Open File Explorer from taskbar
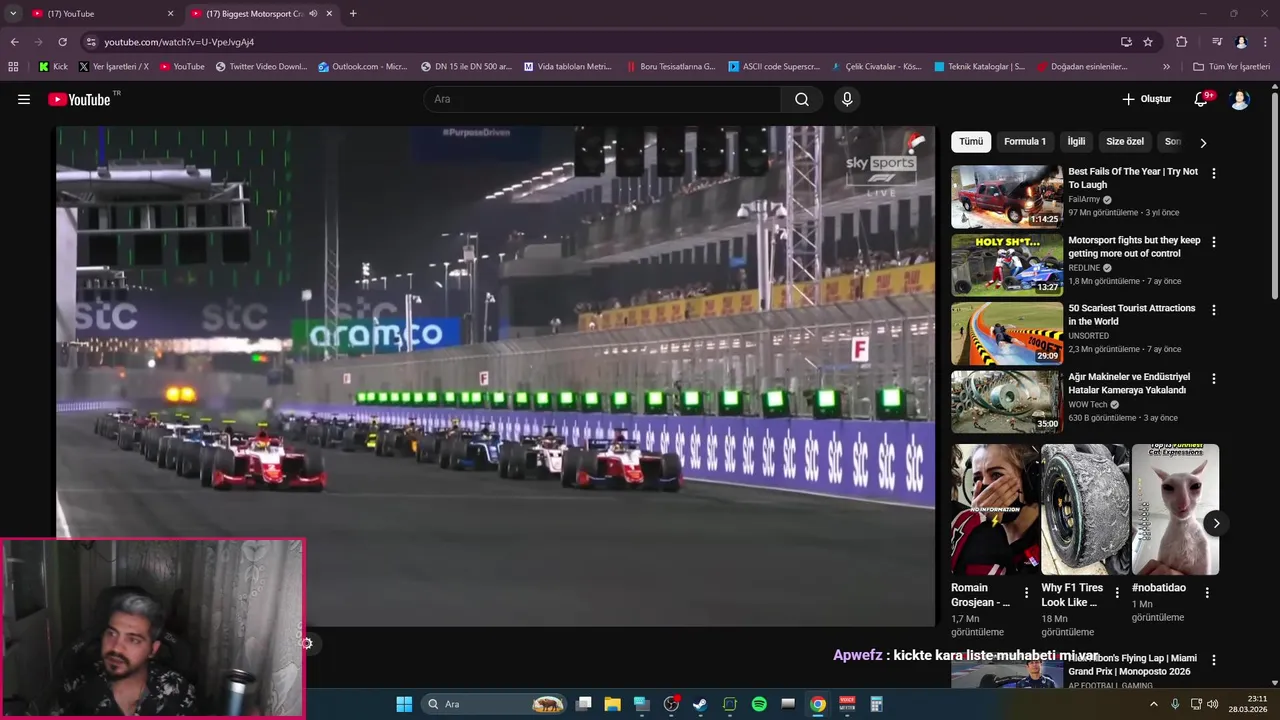The width and height of the screenshot is (1280, 720). click(613, 704)
